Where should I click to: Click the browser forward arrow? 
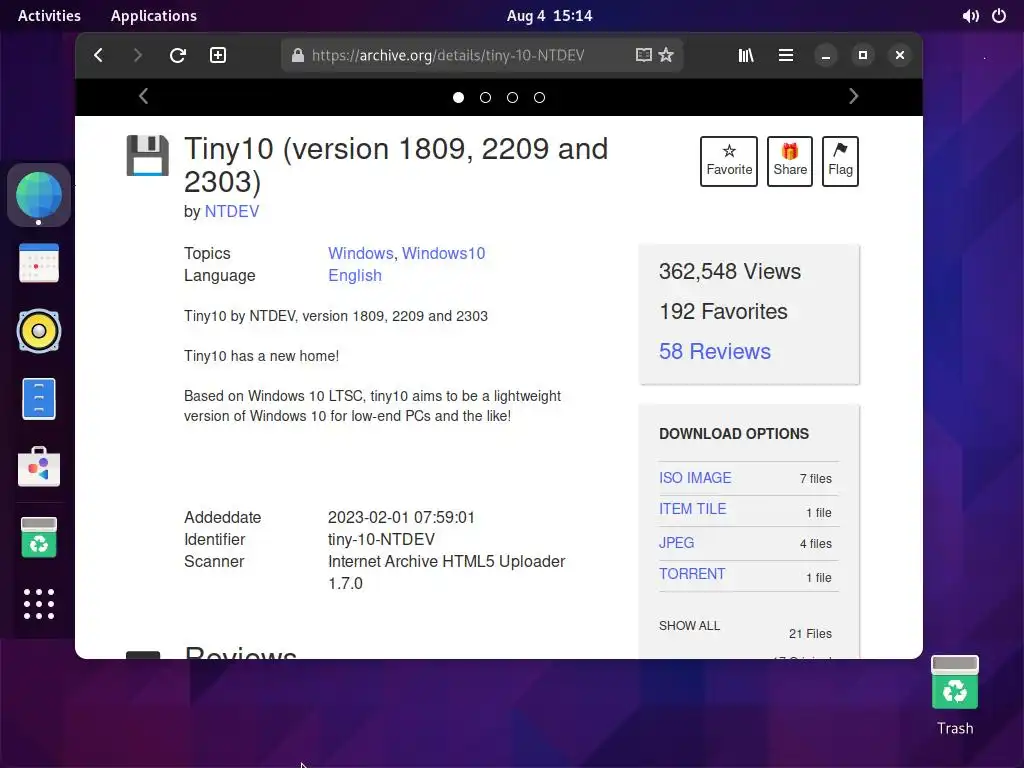pos(137,56)
